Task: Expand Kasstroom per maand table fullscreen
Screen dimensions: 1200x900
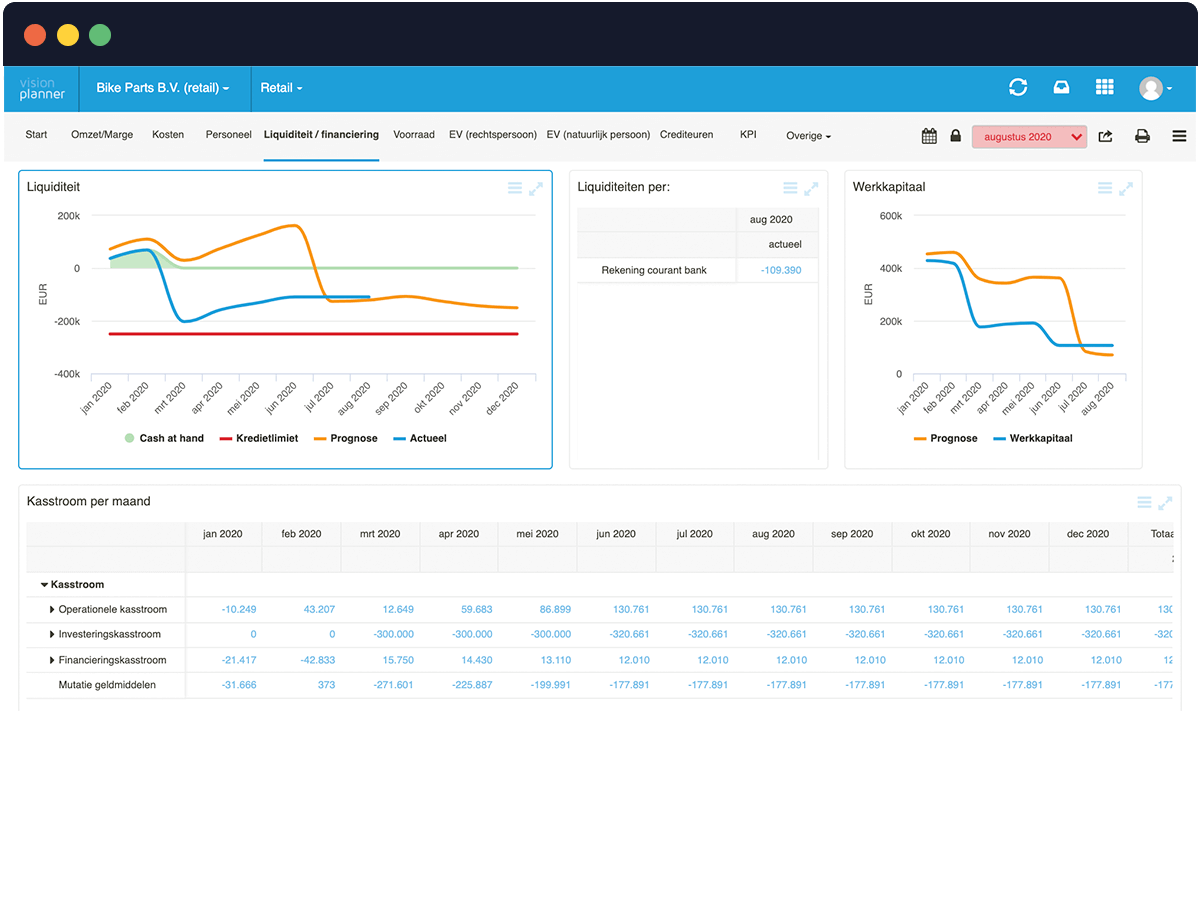Action: click(1165, 503)
